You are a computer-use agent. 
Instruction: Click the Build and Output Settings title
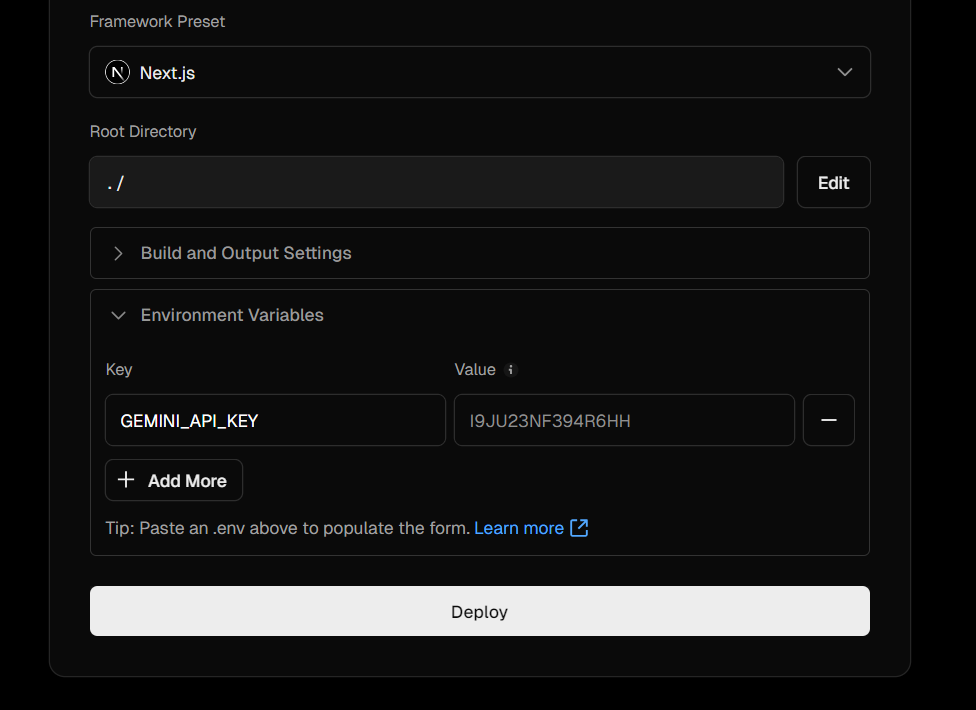(x=246, y=253)
